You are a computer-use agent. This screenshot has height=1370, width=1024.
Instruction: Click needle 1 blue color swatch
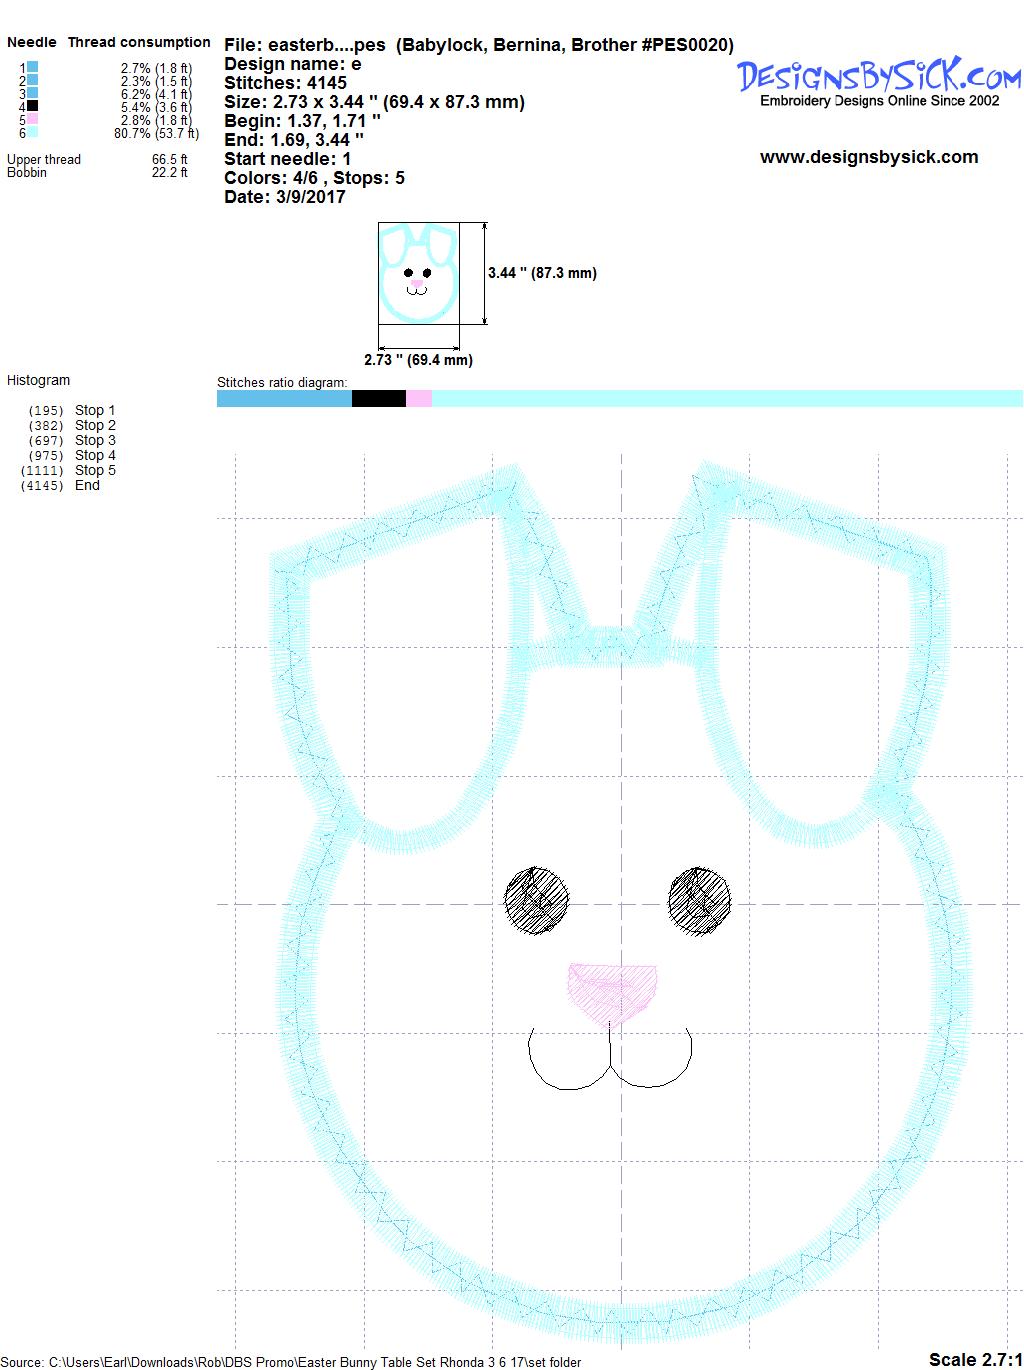point(33,68)
